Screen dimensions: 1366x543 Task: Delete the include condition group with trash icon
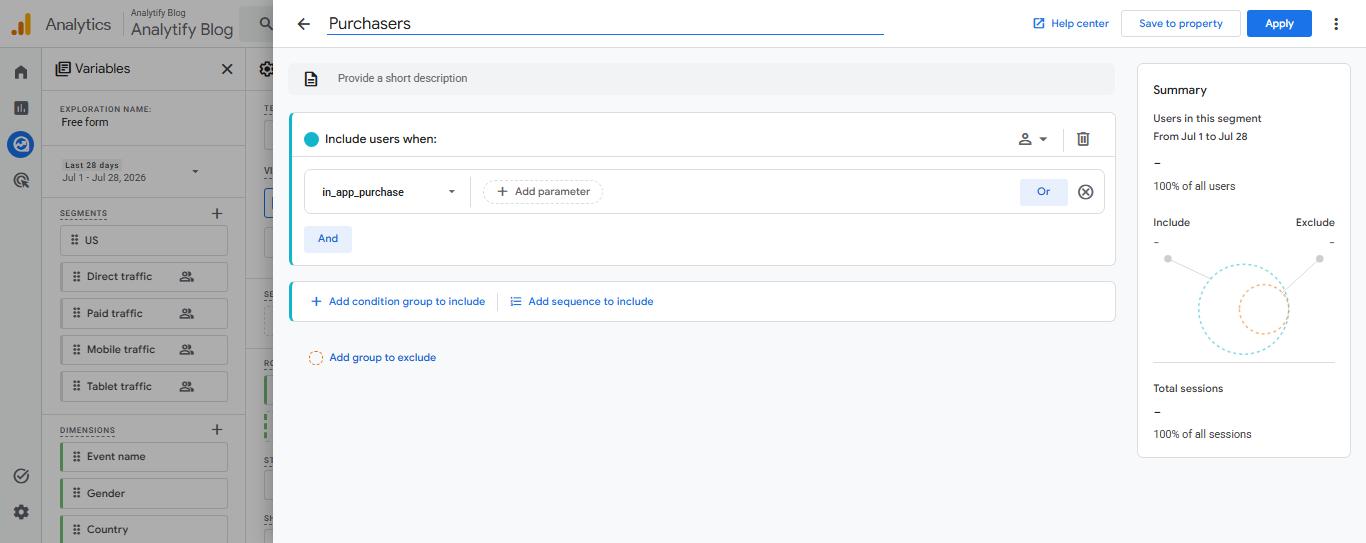point(1083,139)
